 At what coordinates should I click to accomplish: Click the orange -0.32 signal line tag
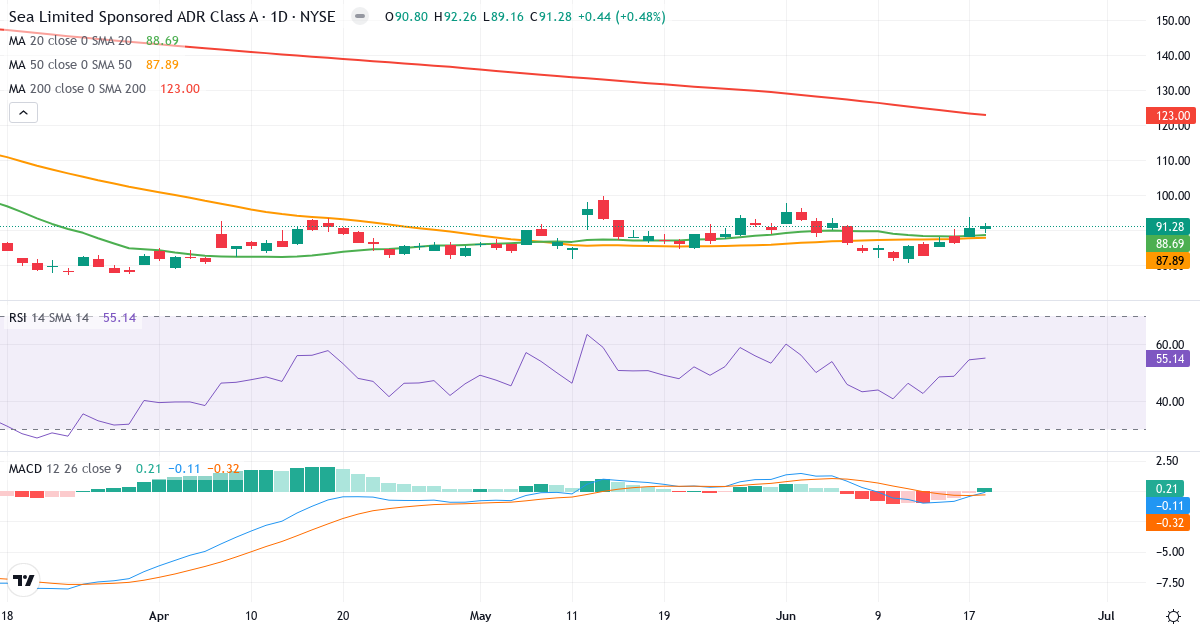1170,522
